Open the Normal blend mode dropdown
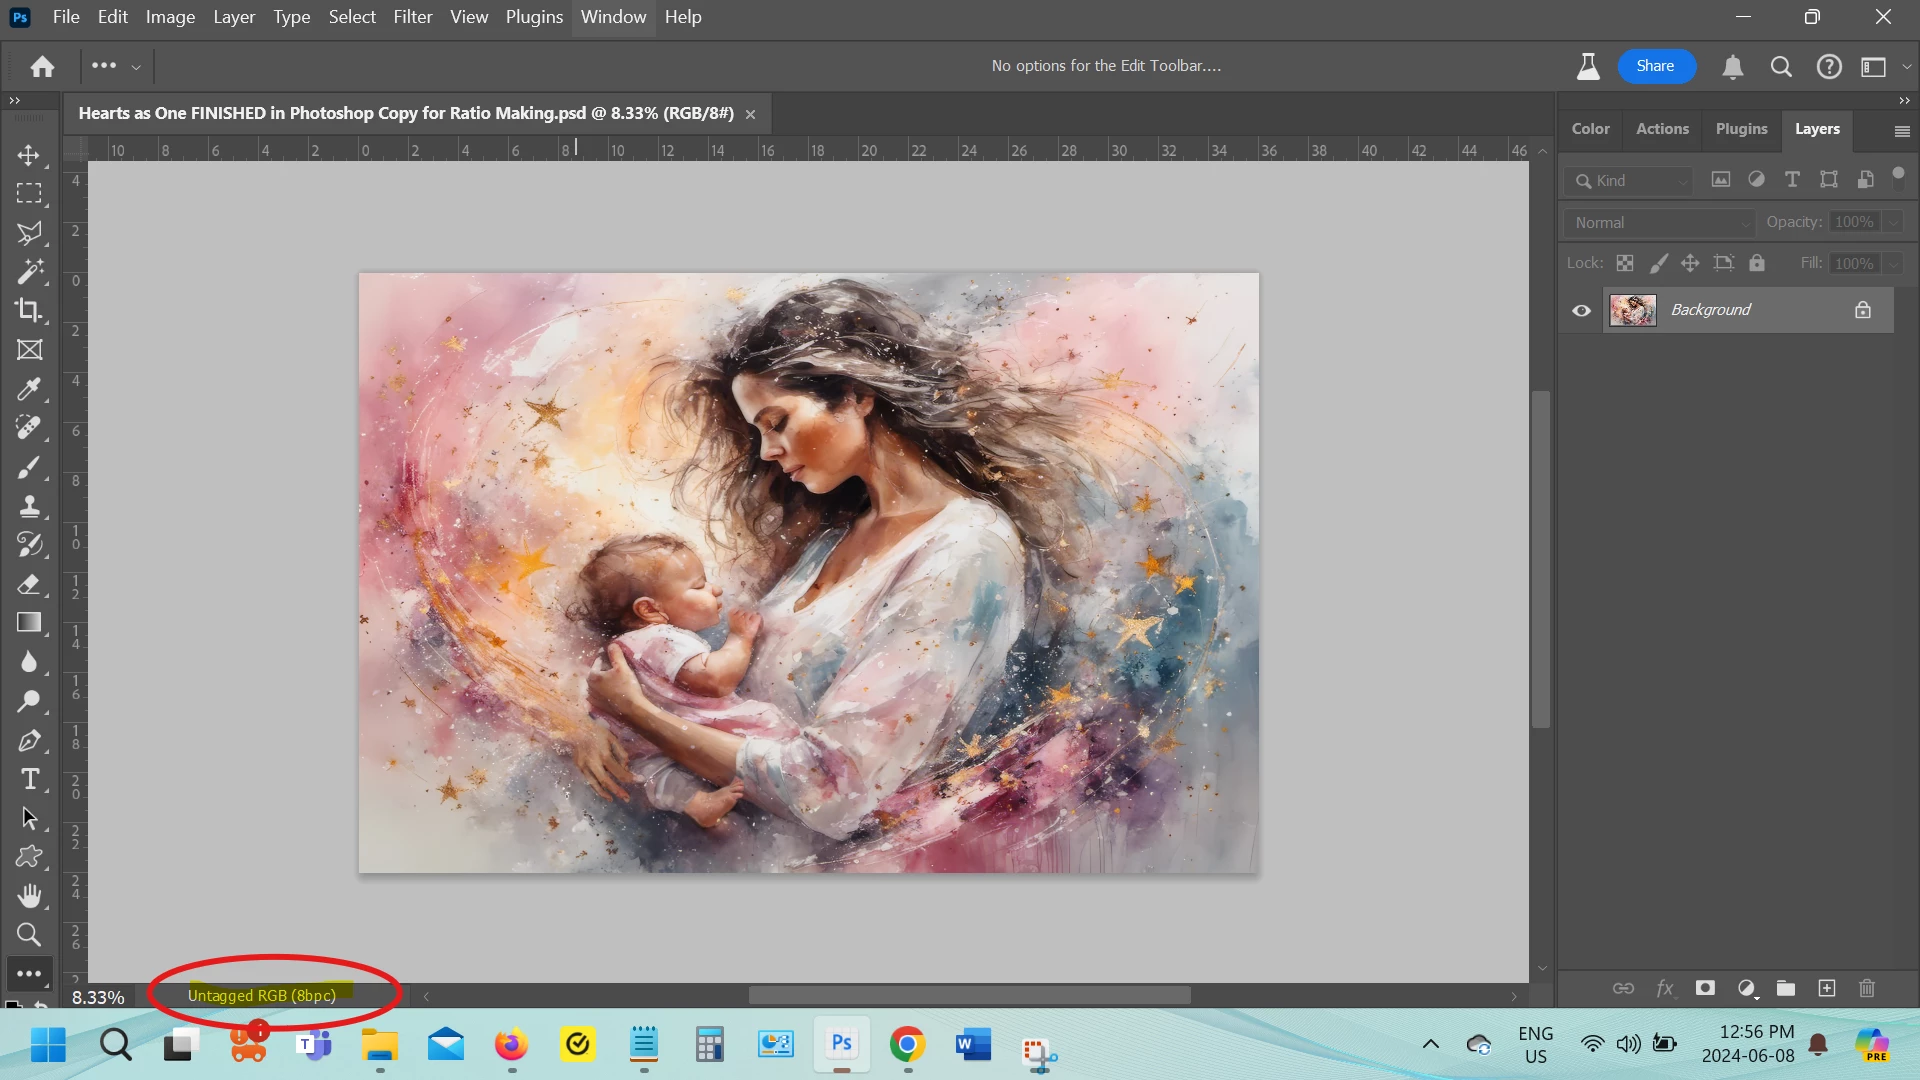 pyautogui.click(x=1660, y=222)
